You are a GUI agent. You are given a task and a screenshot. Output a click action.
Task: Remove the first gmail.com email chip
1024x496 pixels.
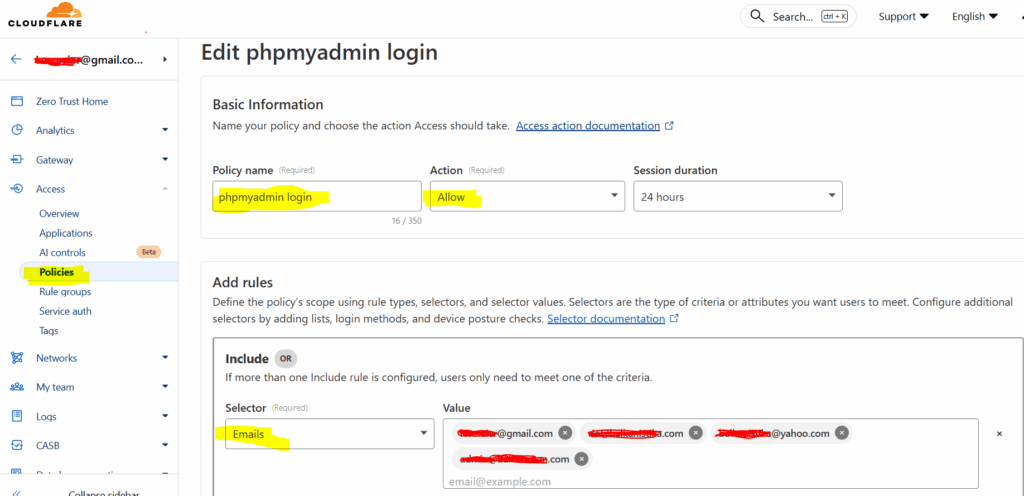566,433
